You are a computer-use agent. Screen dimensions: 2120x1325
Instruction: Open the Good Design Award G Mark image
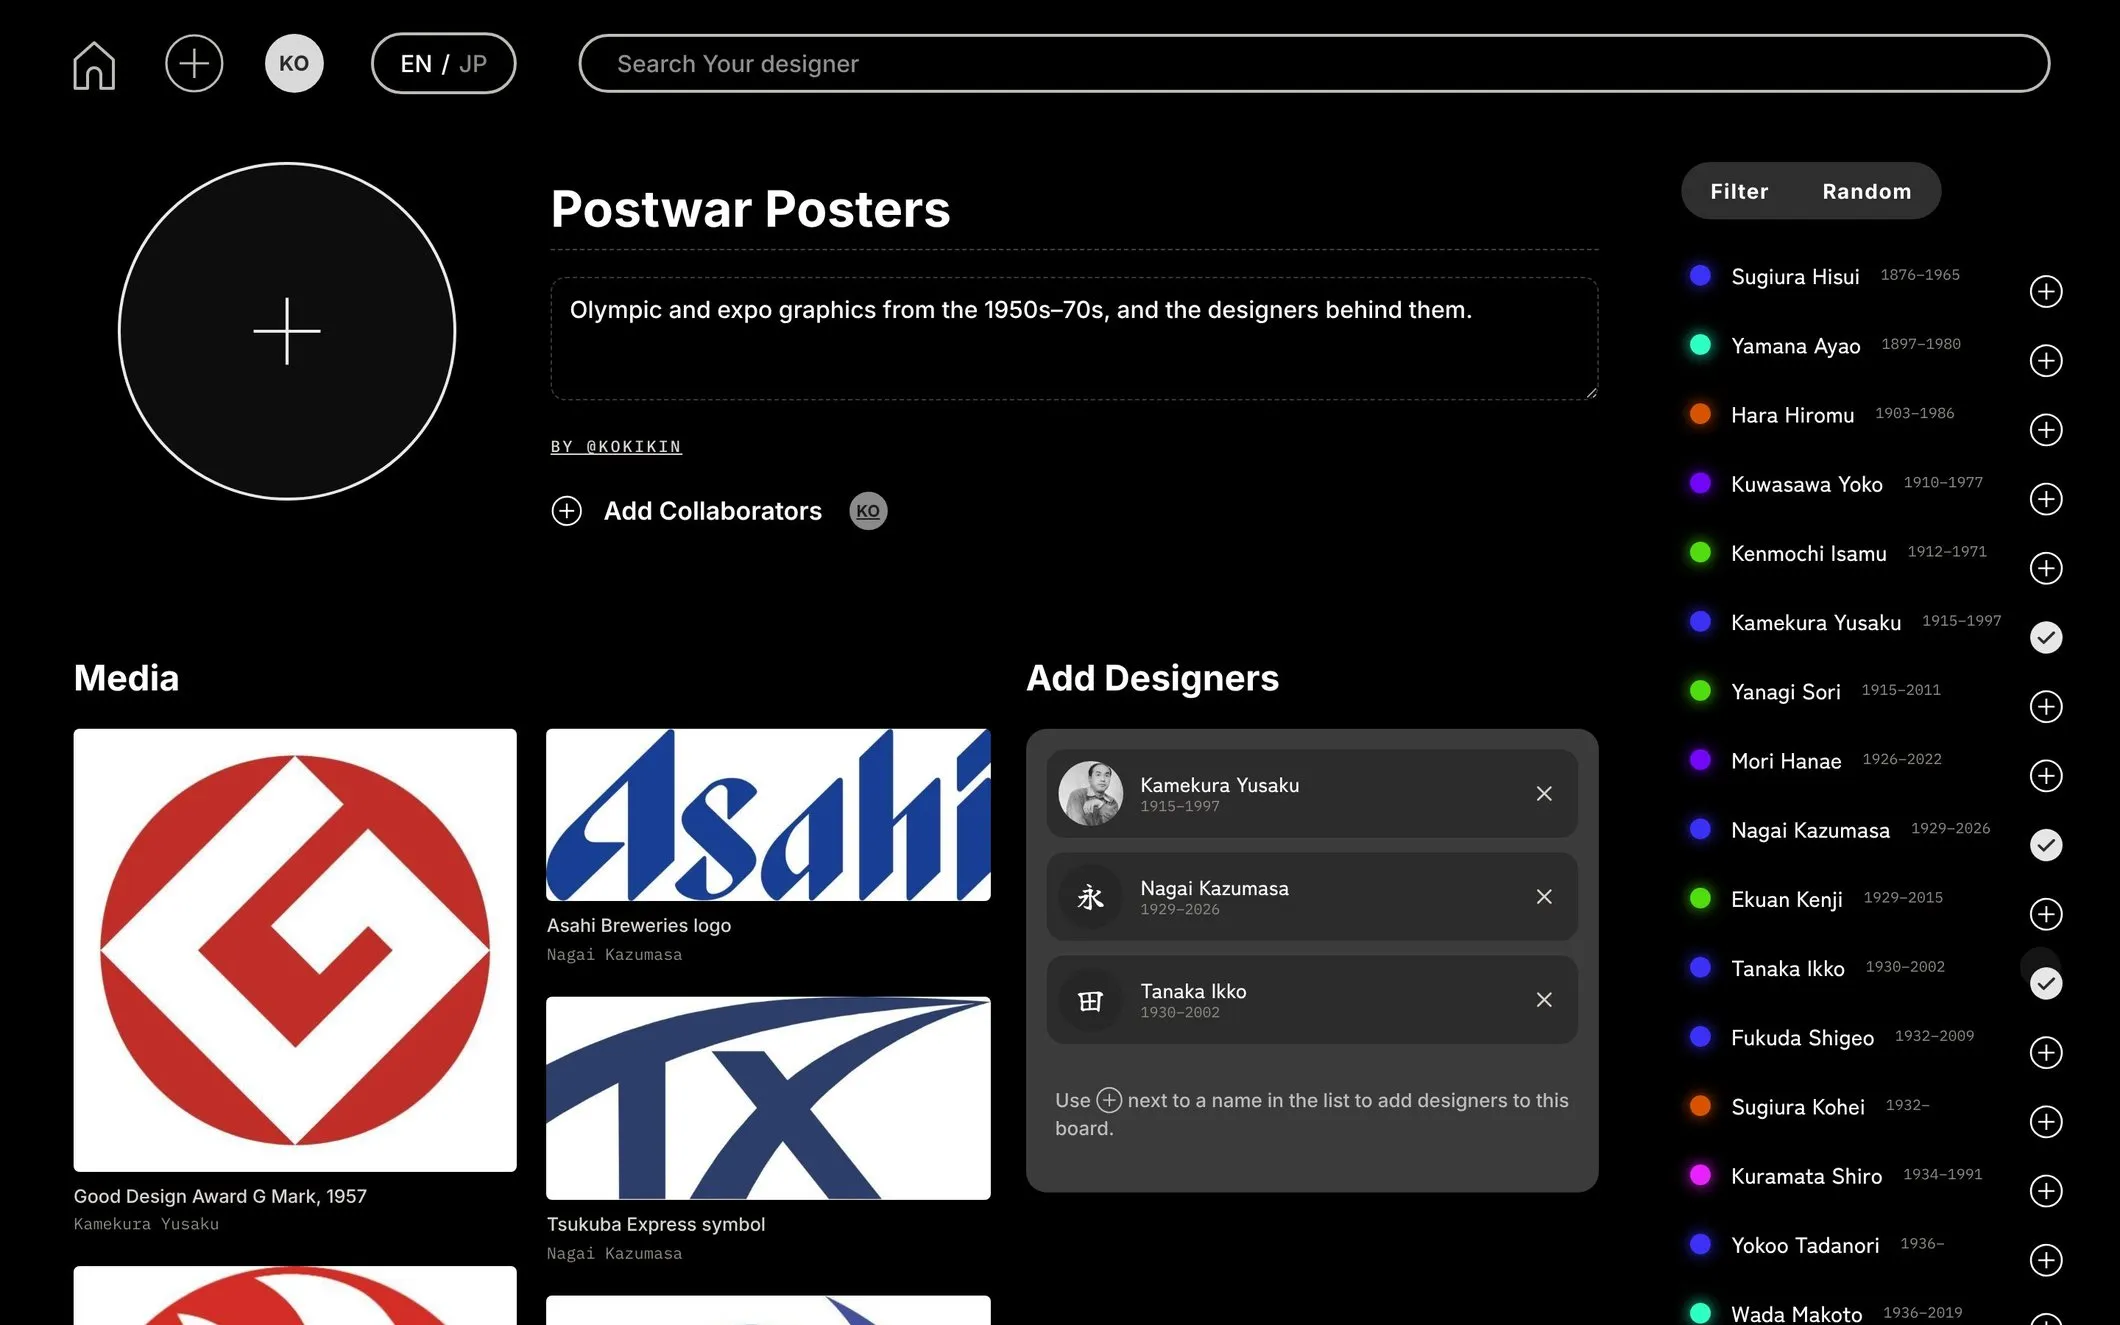(x=295, y=950)
